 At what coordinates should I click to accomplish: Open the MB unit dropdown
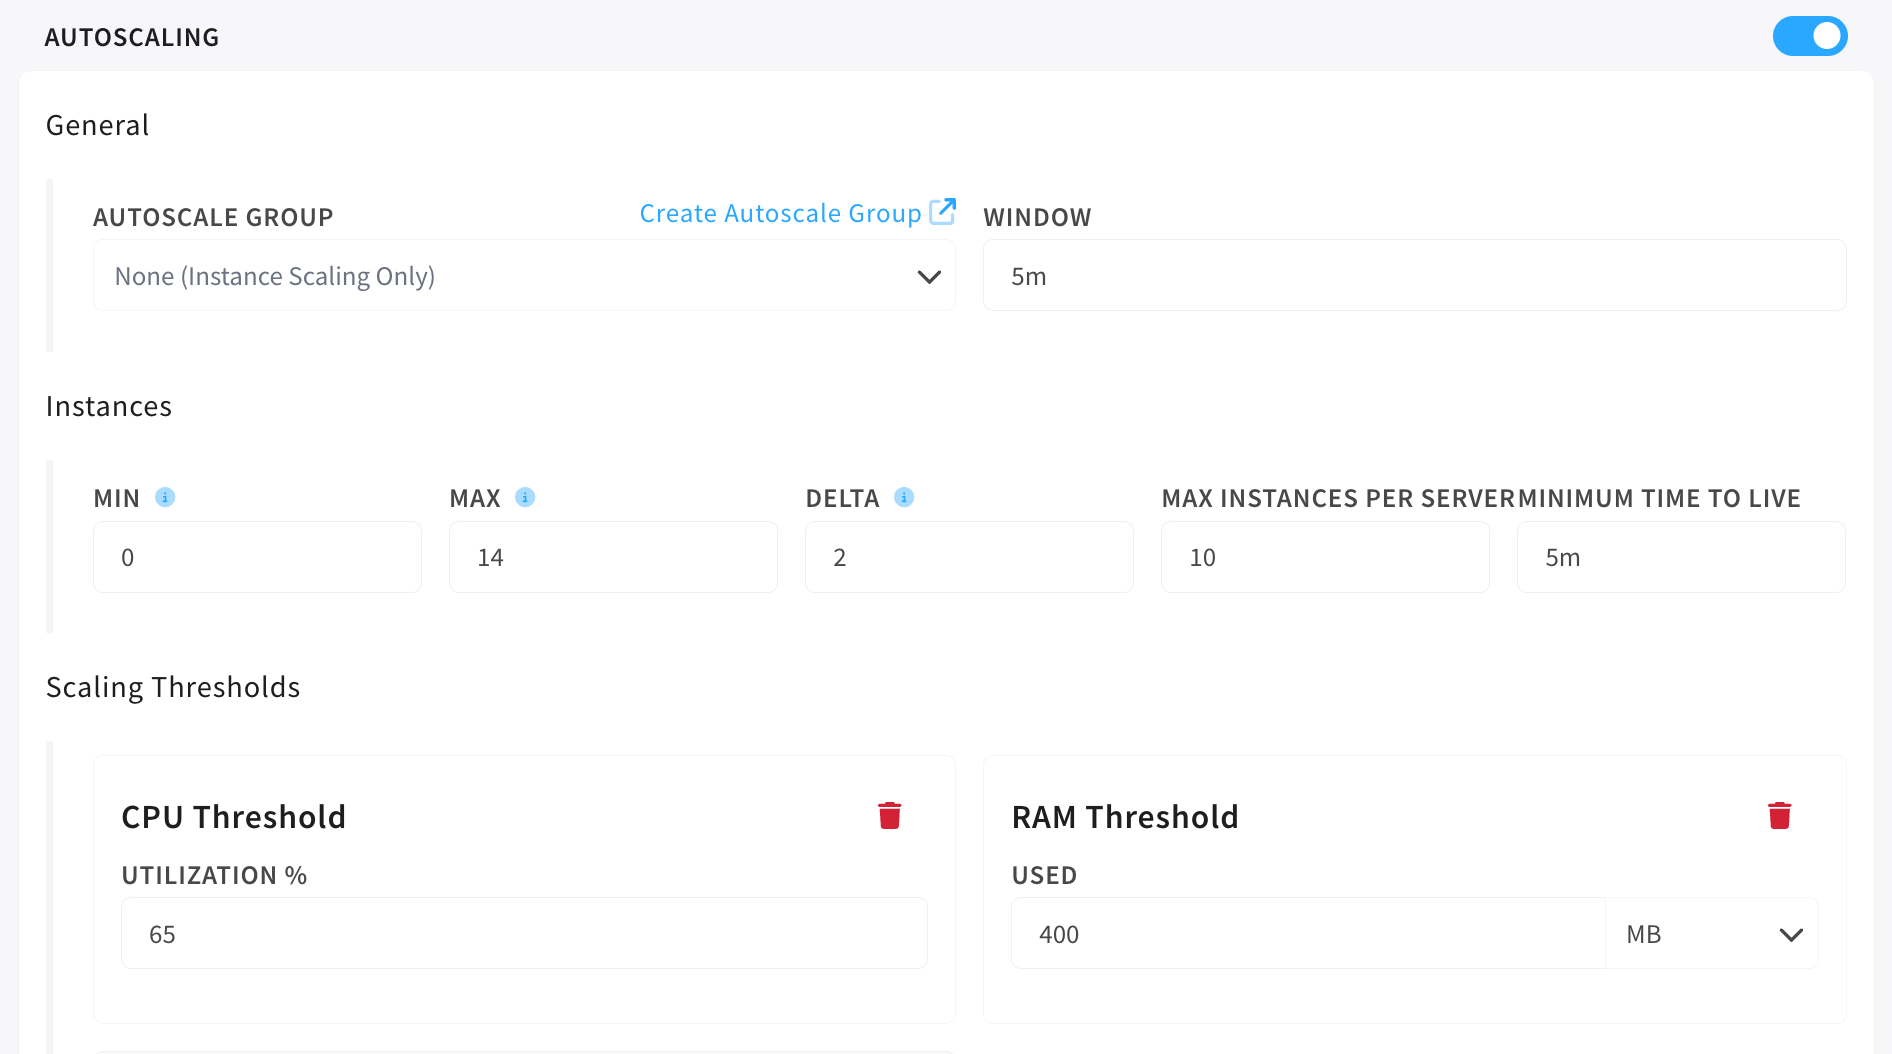pyautogui.click(x=1712, y=934)
